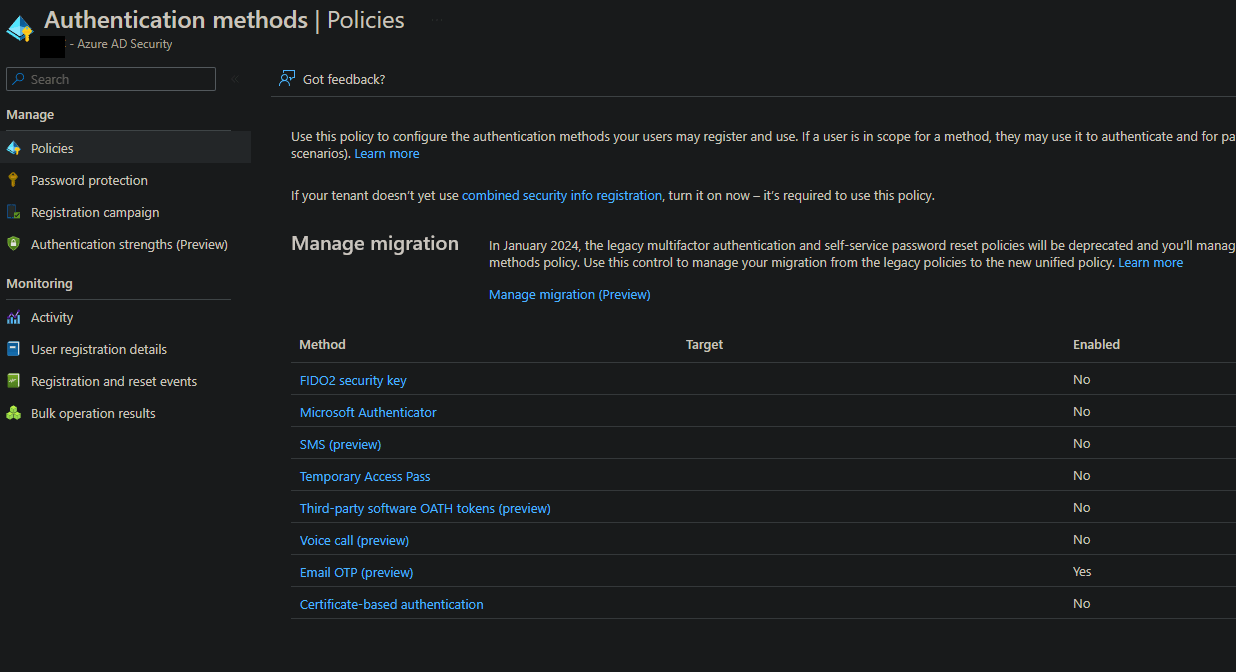Viewport: 1236px width, 672px height.
Task: Click the Target column header
Action: point(704,344)
